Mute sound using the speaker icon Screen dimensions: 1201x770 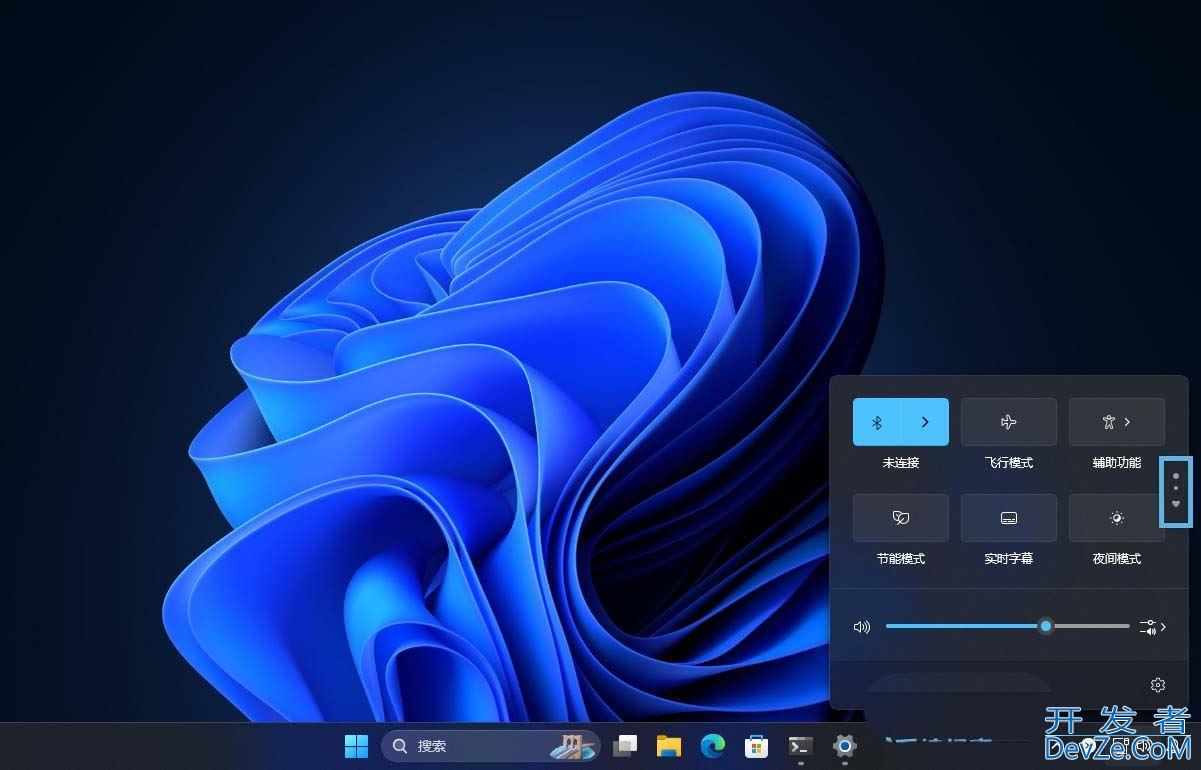click(x=862, y=627)
